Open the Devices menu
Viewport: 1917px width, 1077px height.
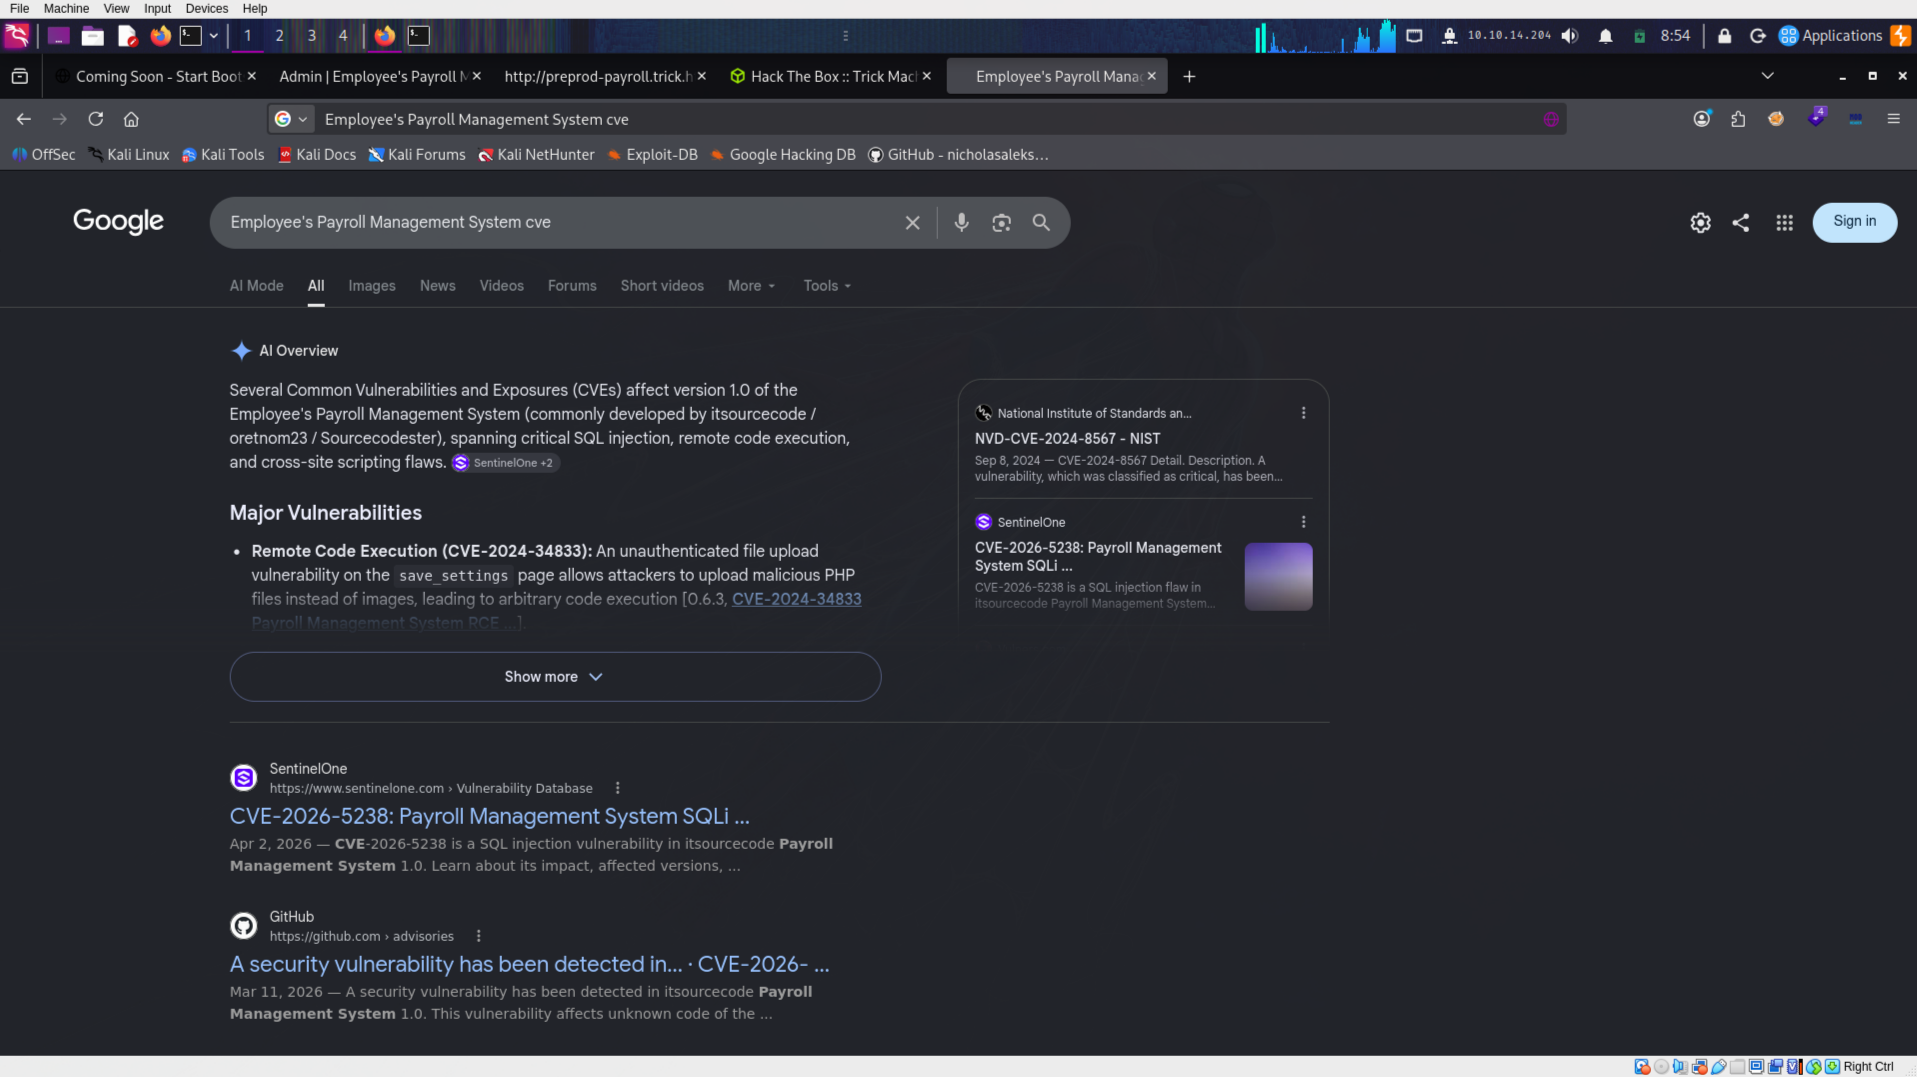[x=206, y=8]
